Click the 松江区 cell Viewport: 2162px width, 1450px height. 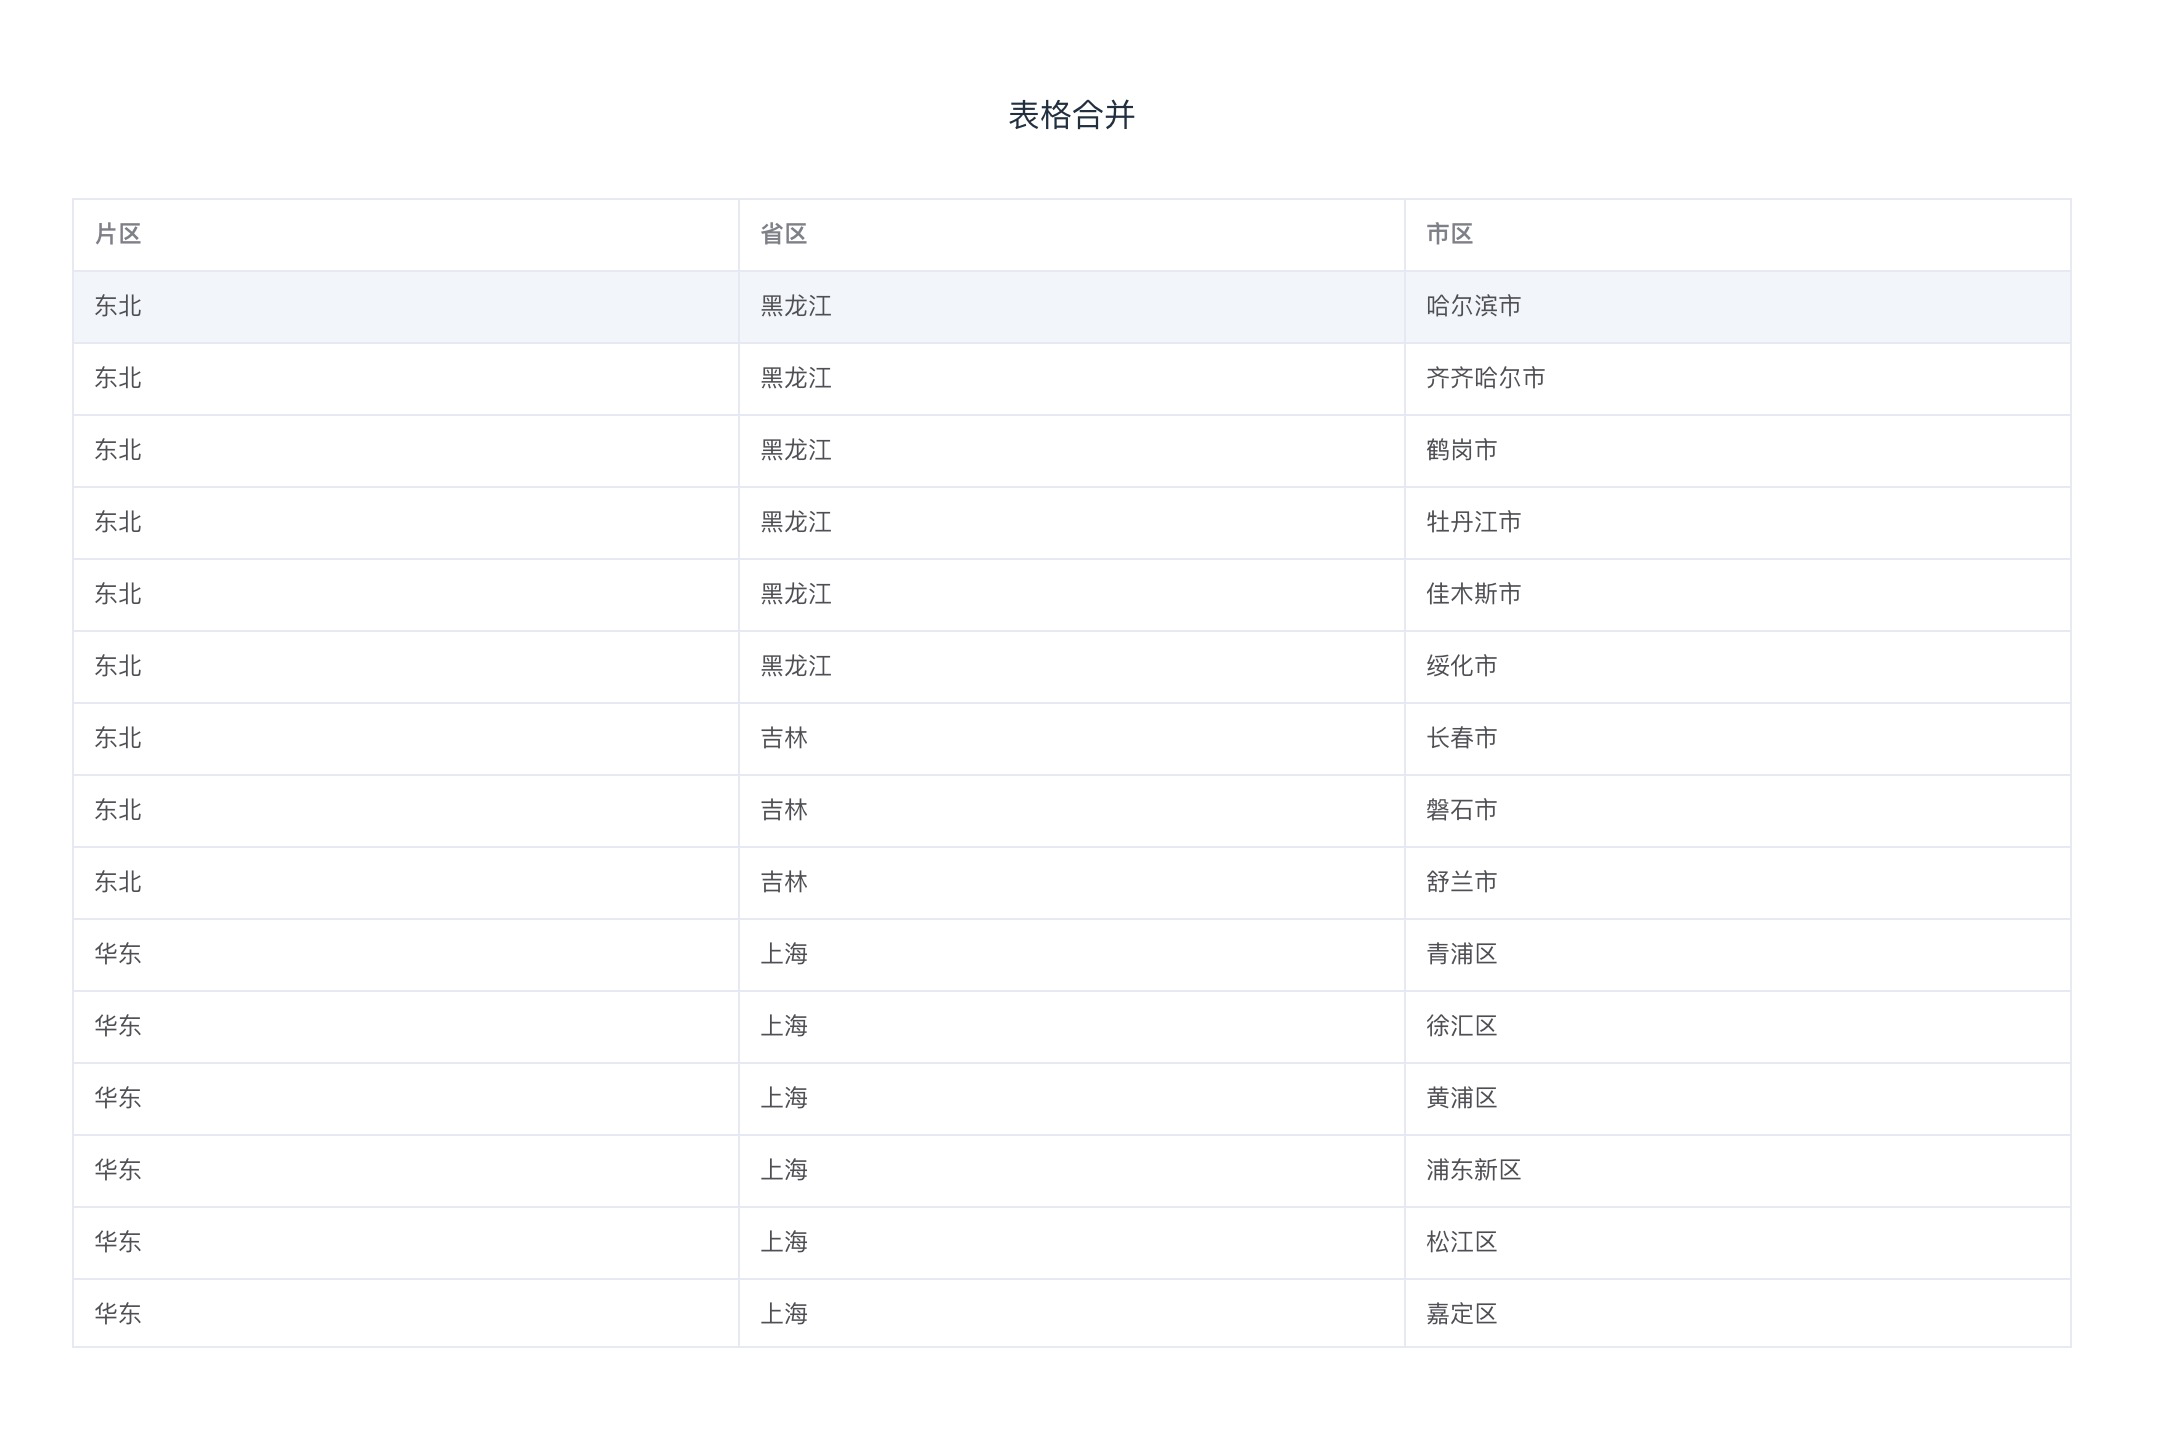point(1461,1242)
